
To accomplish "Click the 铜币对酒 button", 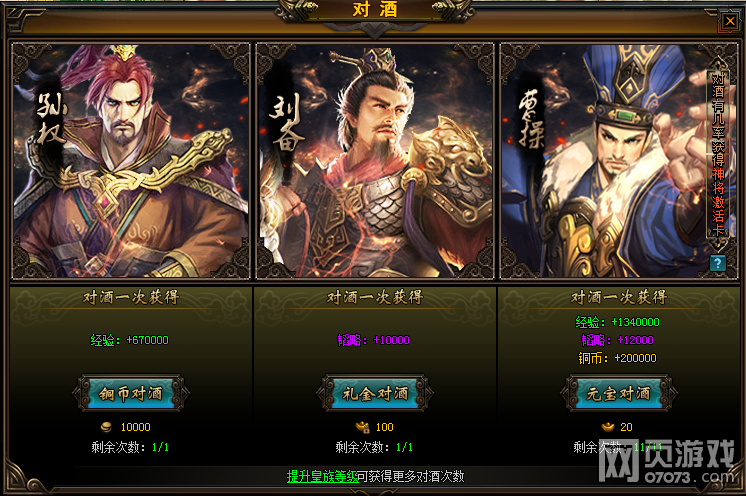I will 131,393.
